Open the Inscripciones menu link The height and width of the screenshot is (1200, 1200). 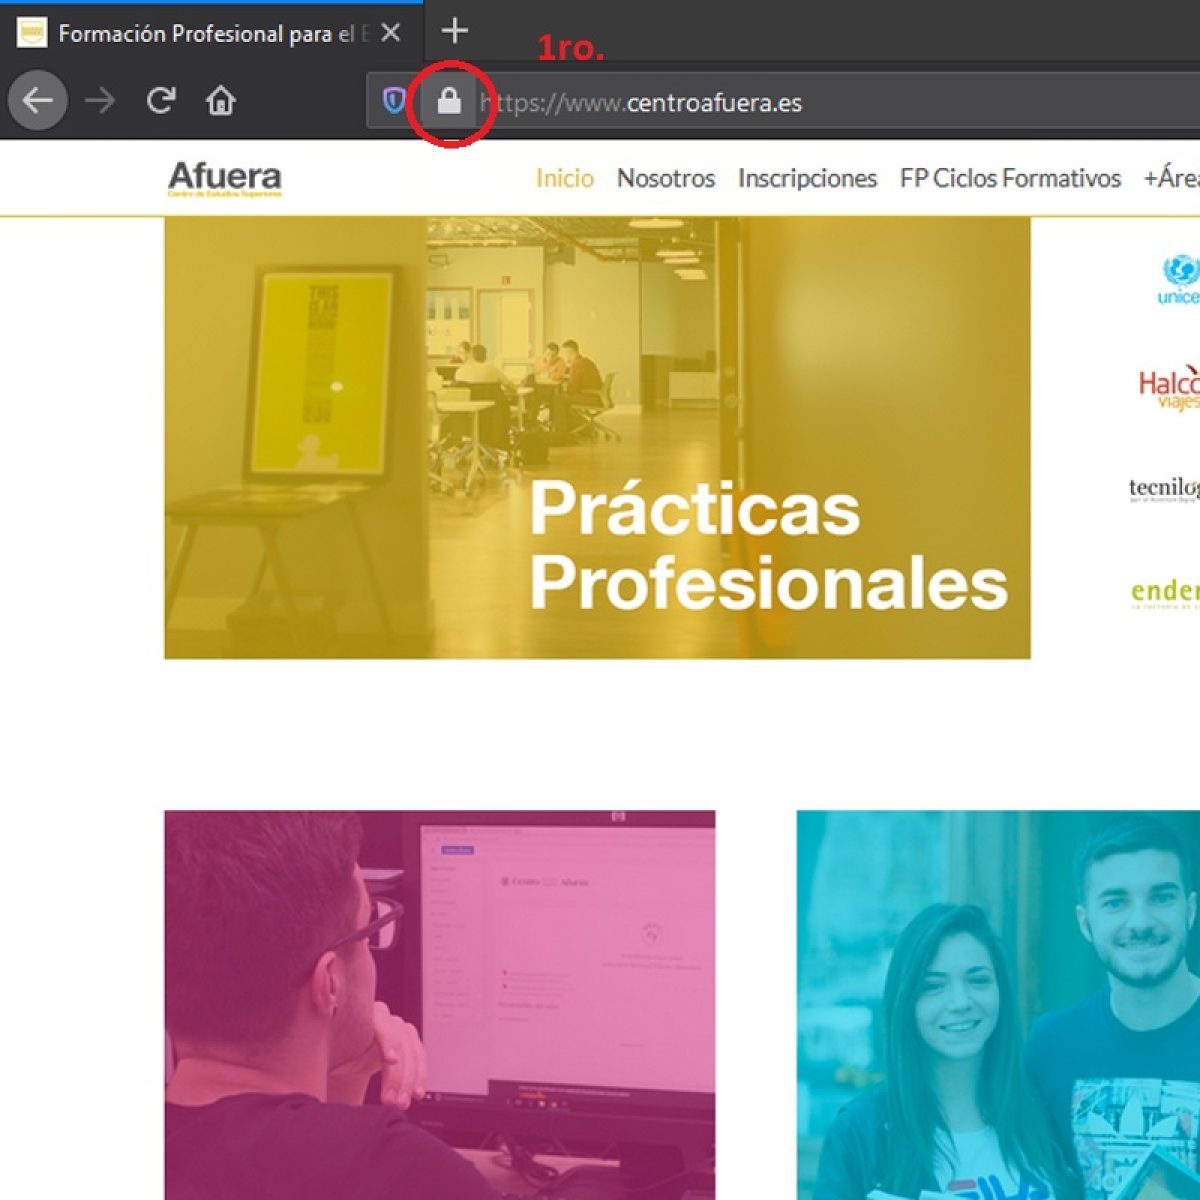[807, 179]
